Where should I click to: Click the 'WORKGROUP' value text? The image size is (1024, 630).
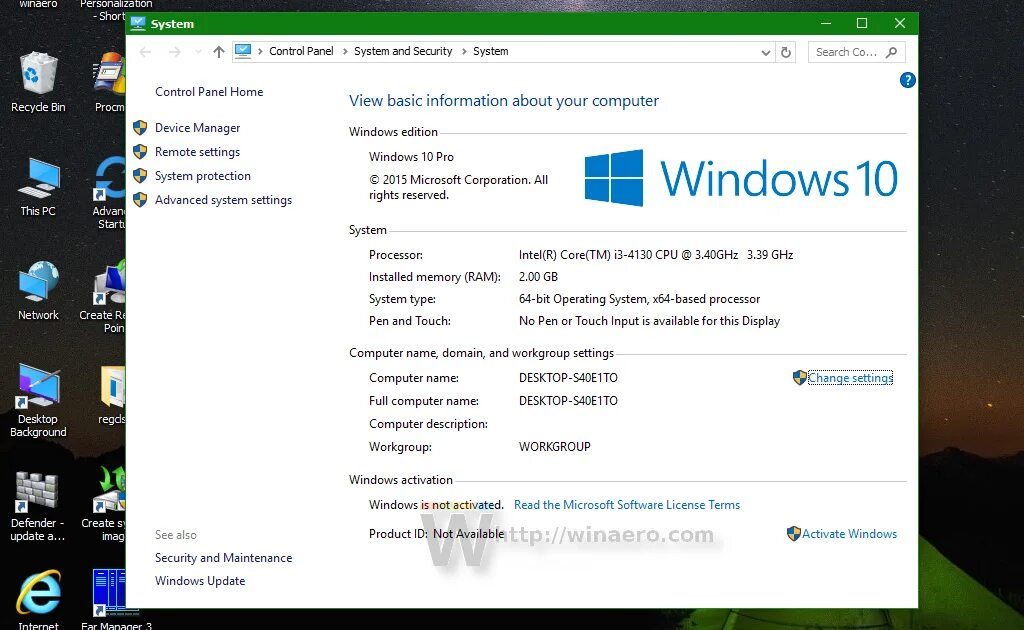[554, 447]
